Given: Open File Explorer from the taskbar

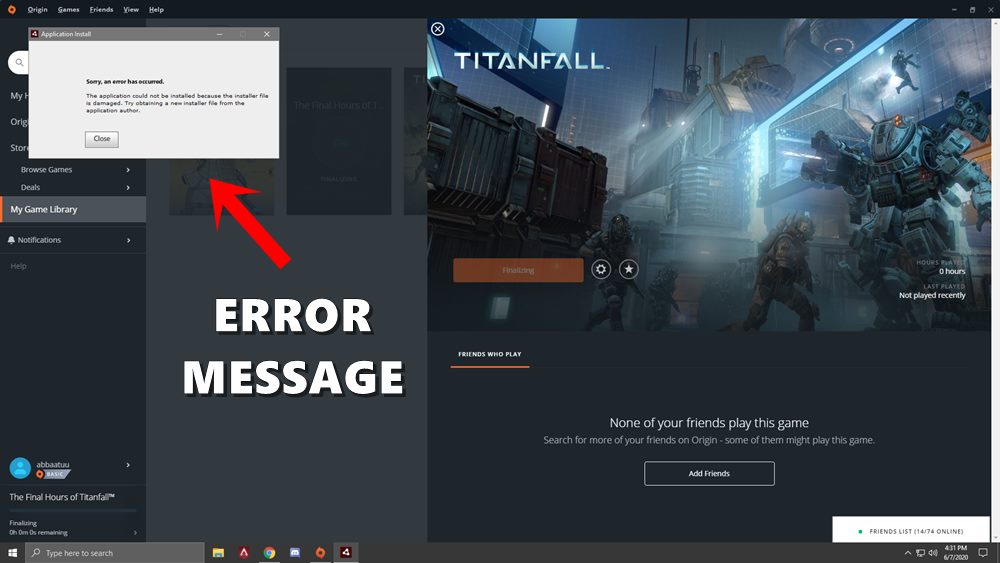Looking at the screenshot, I should [x=218, y=553].
